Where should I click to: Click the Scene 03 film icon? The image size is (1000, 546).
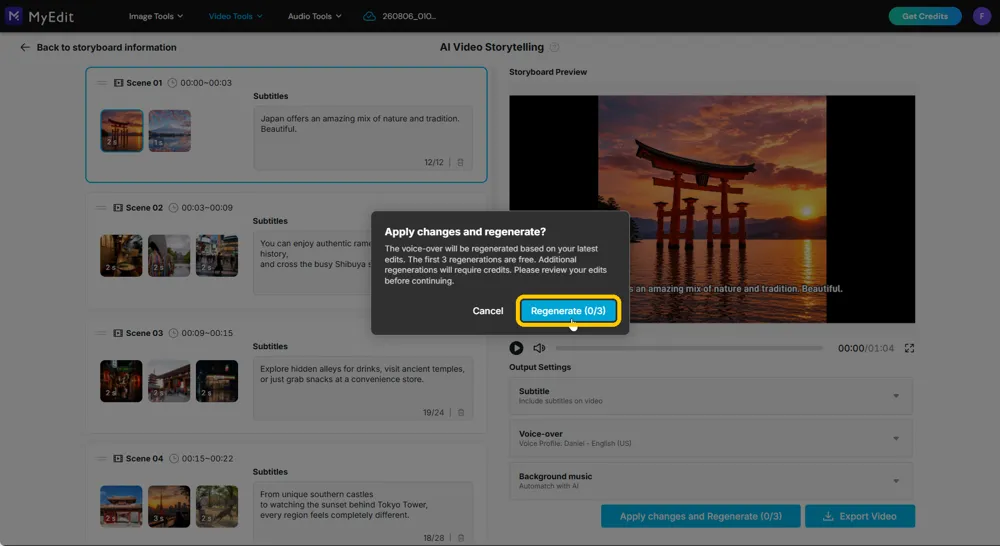pyautogui.click(x=118, y=333)
